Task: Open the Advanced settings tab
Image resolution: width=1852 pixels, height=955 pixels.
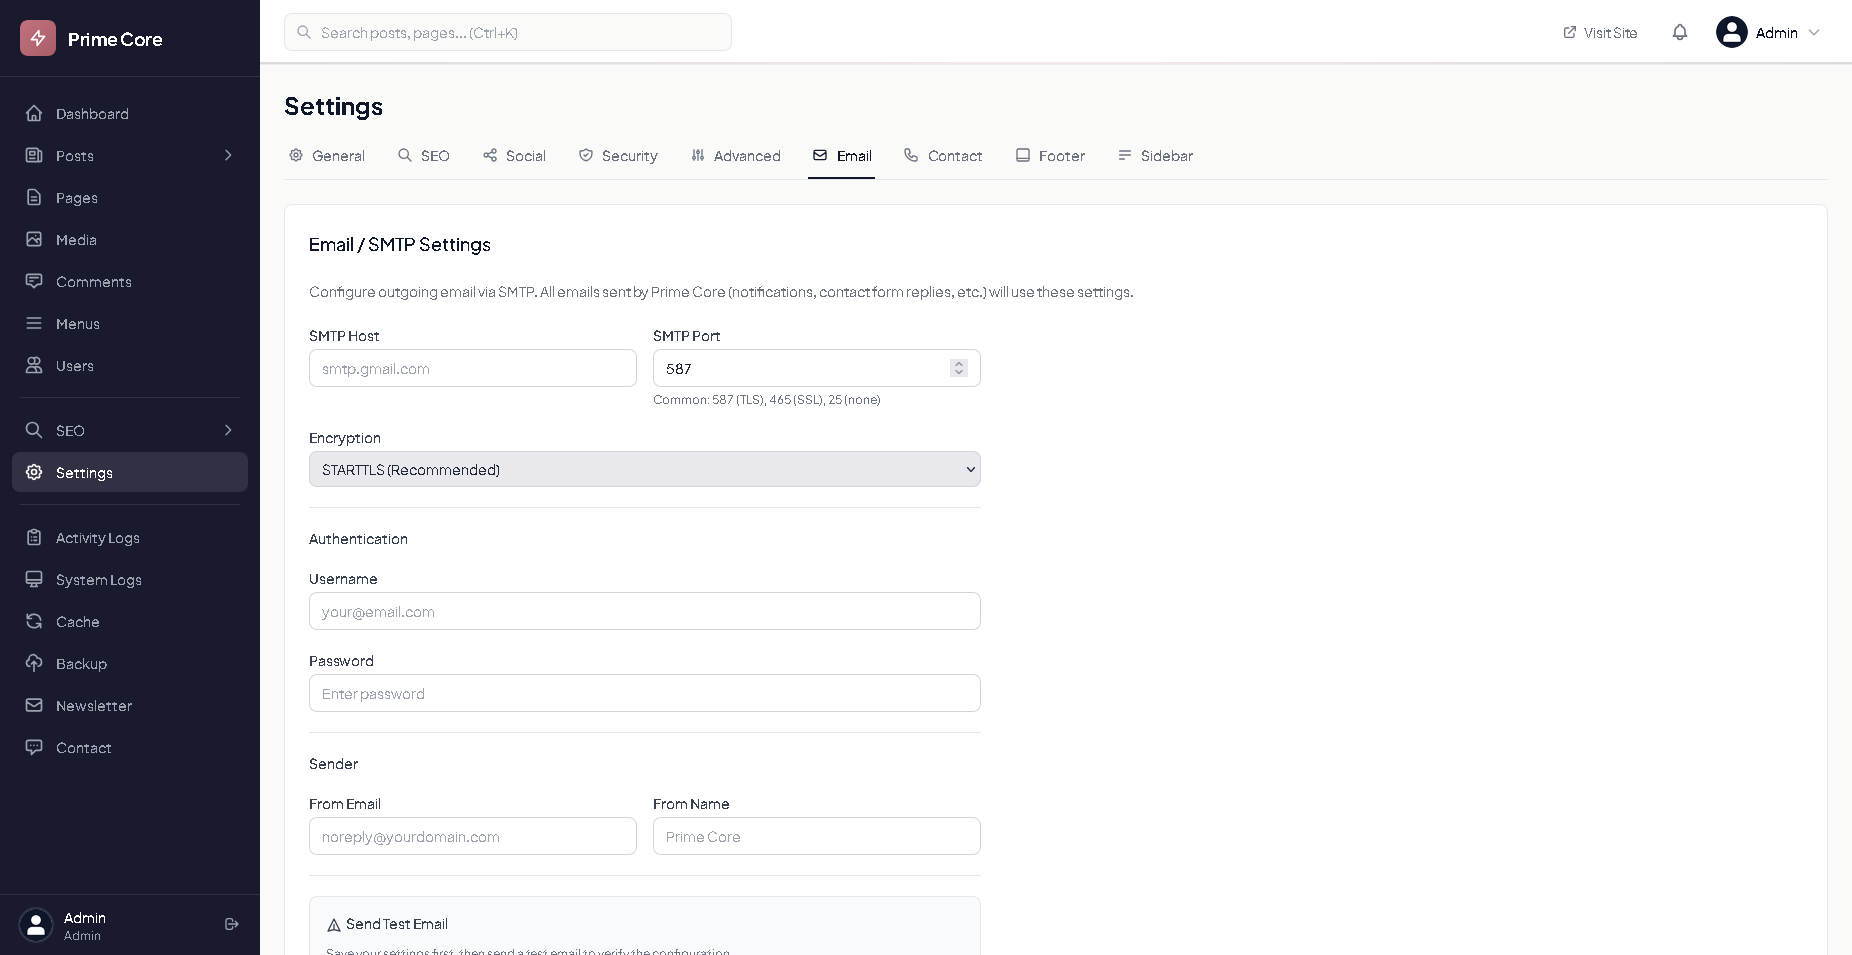Action: (736, 156)
